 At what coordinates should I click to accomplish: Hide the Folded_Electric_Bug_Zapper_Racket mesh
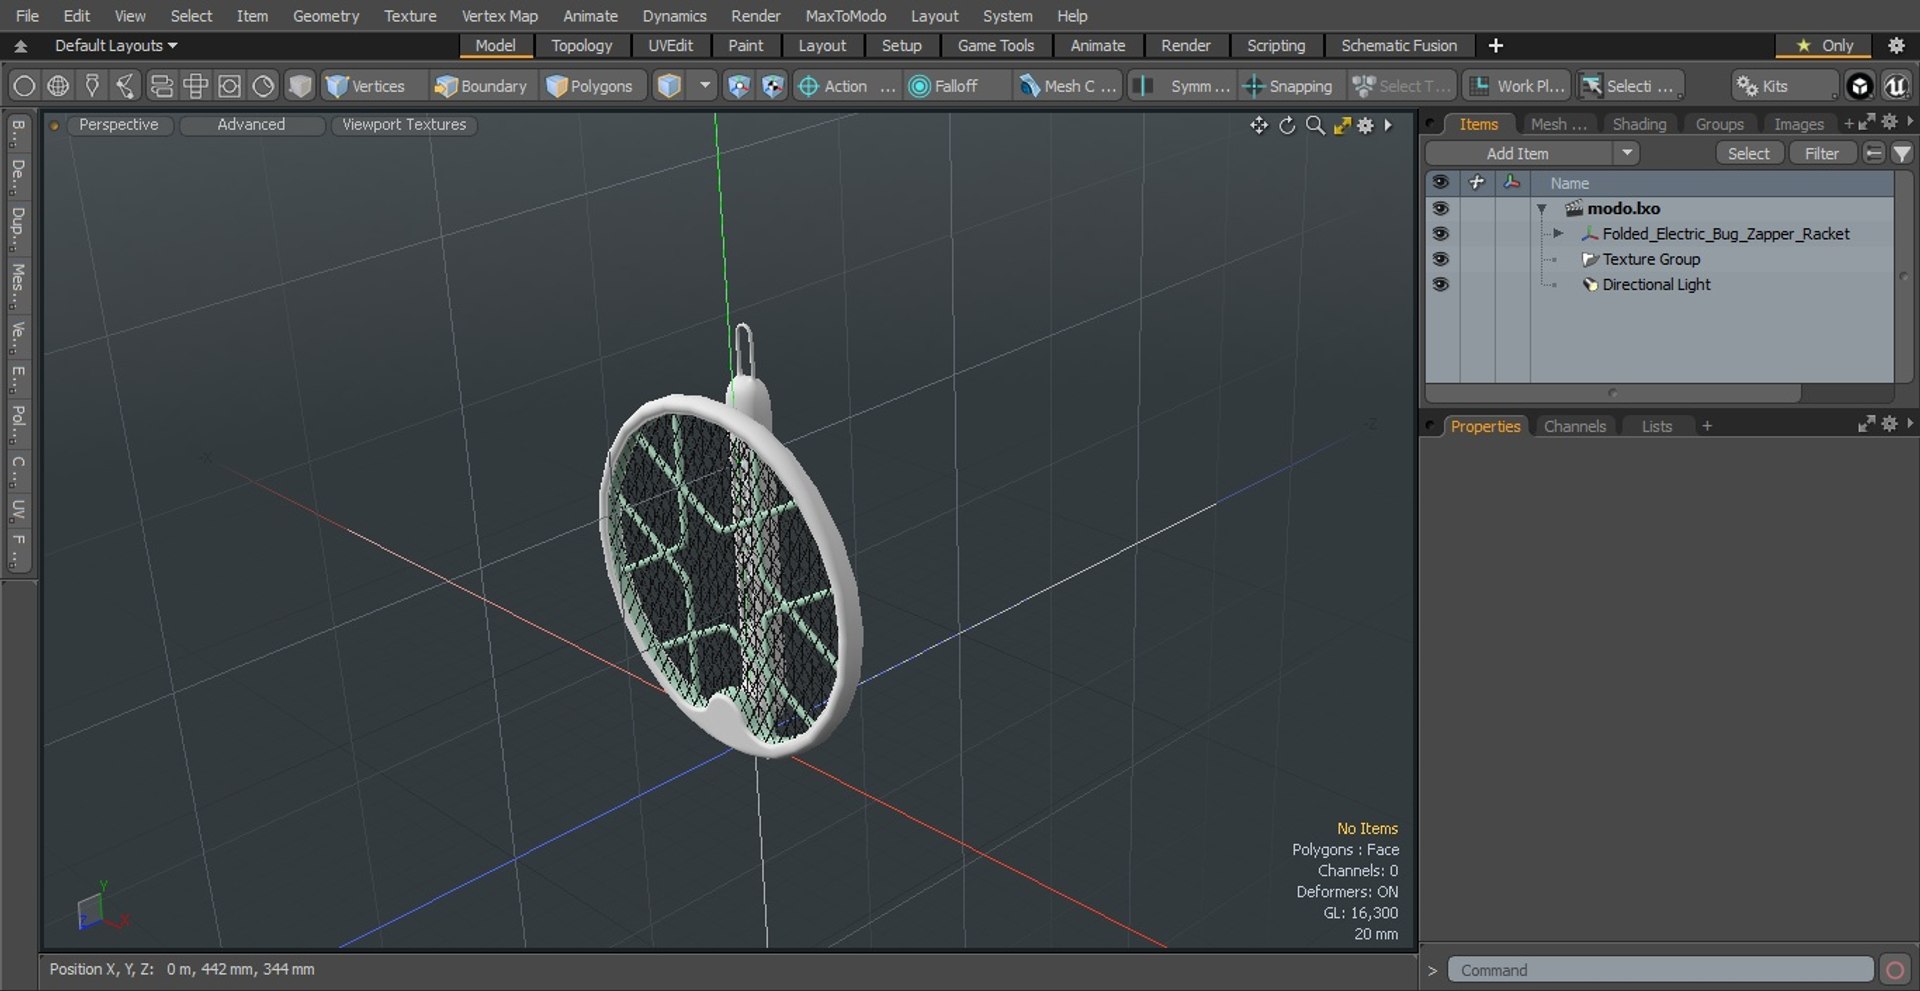coord(1440,234)
